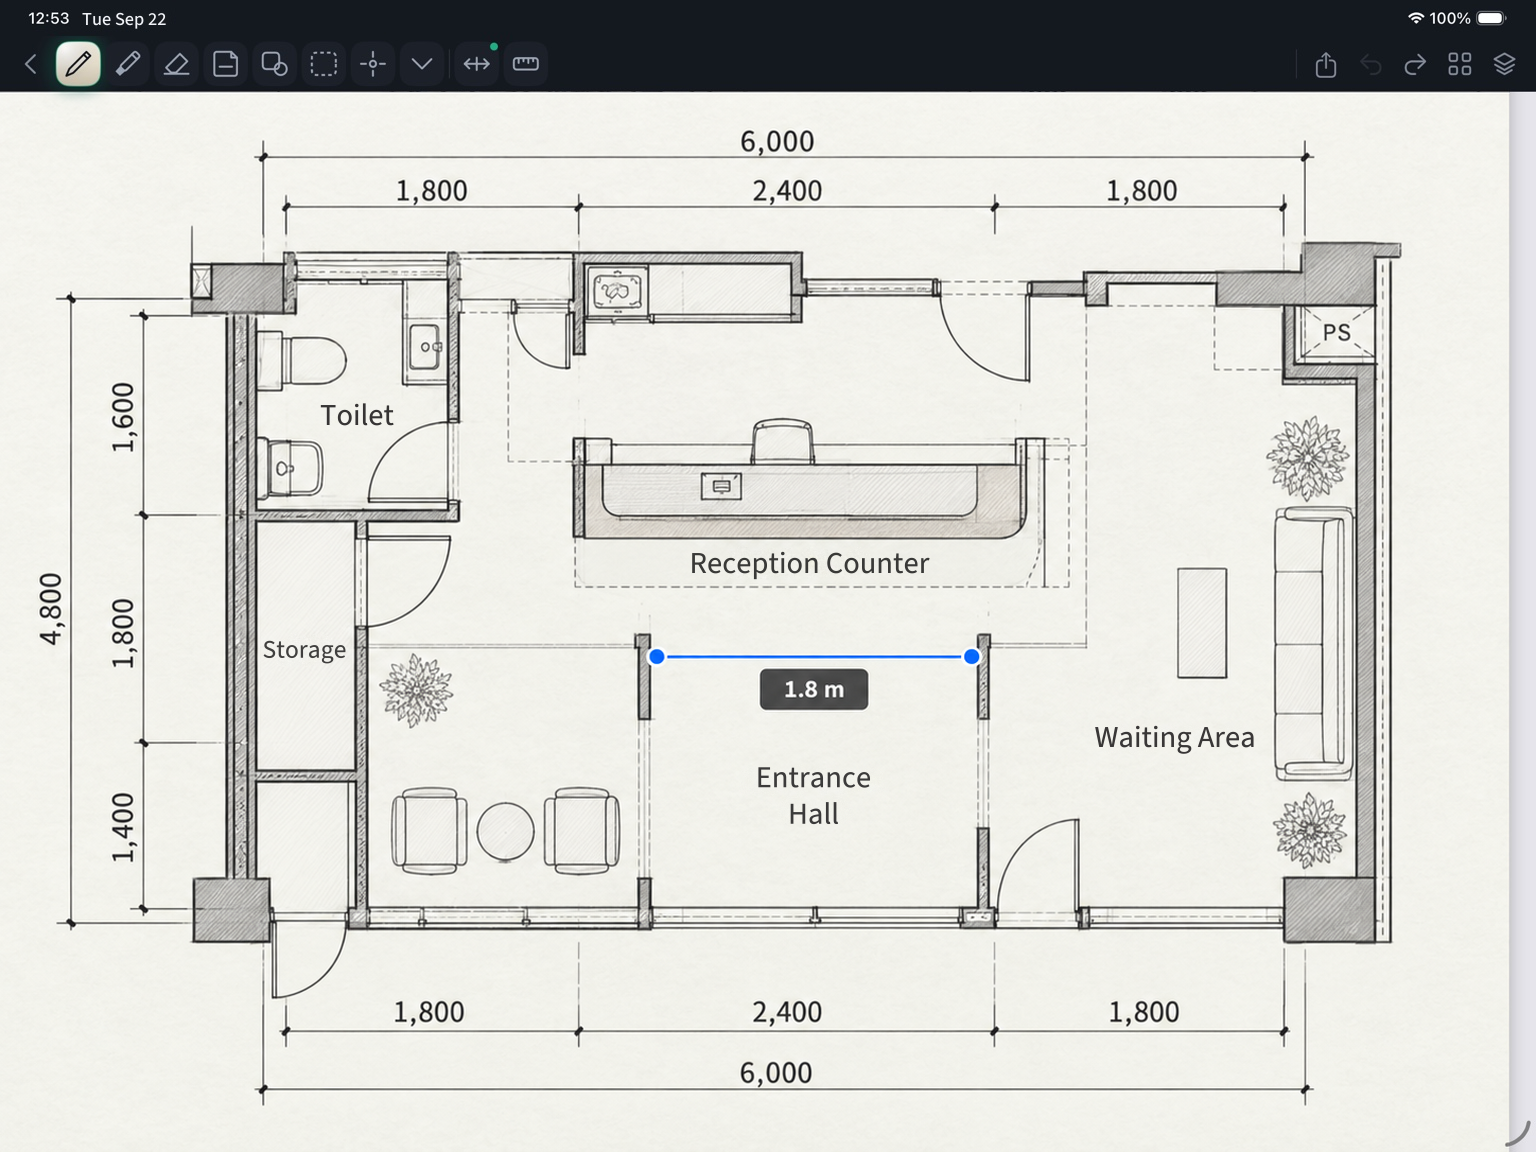This screenshot has width=1536, height=1152.
Task: Tap the 1.8 m measurement label
Action: [814, 689]
